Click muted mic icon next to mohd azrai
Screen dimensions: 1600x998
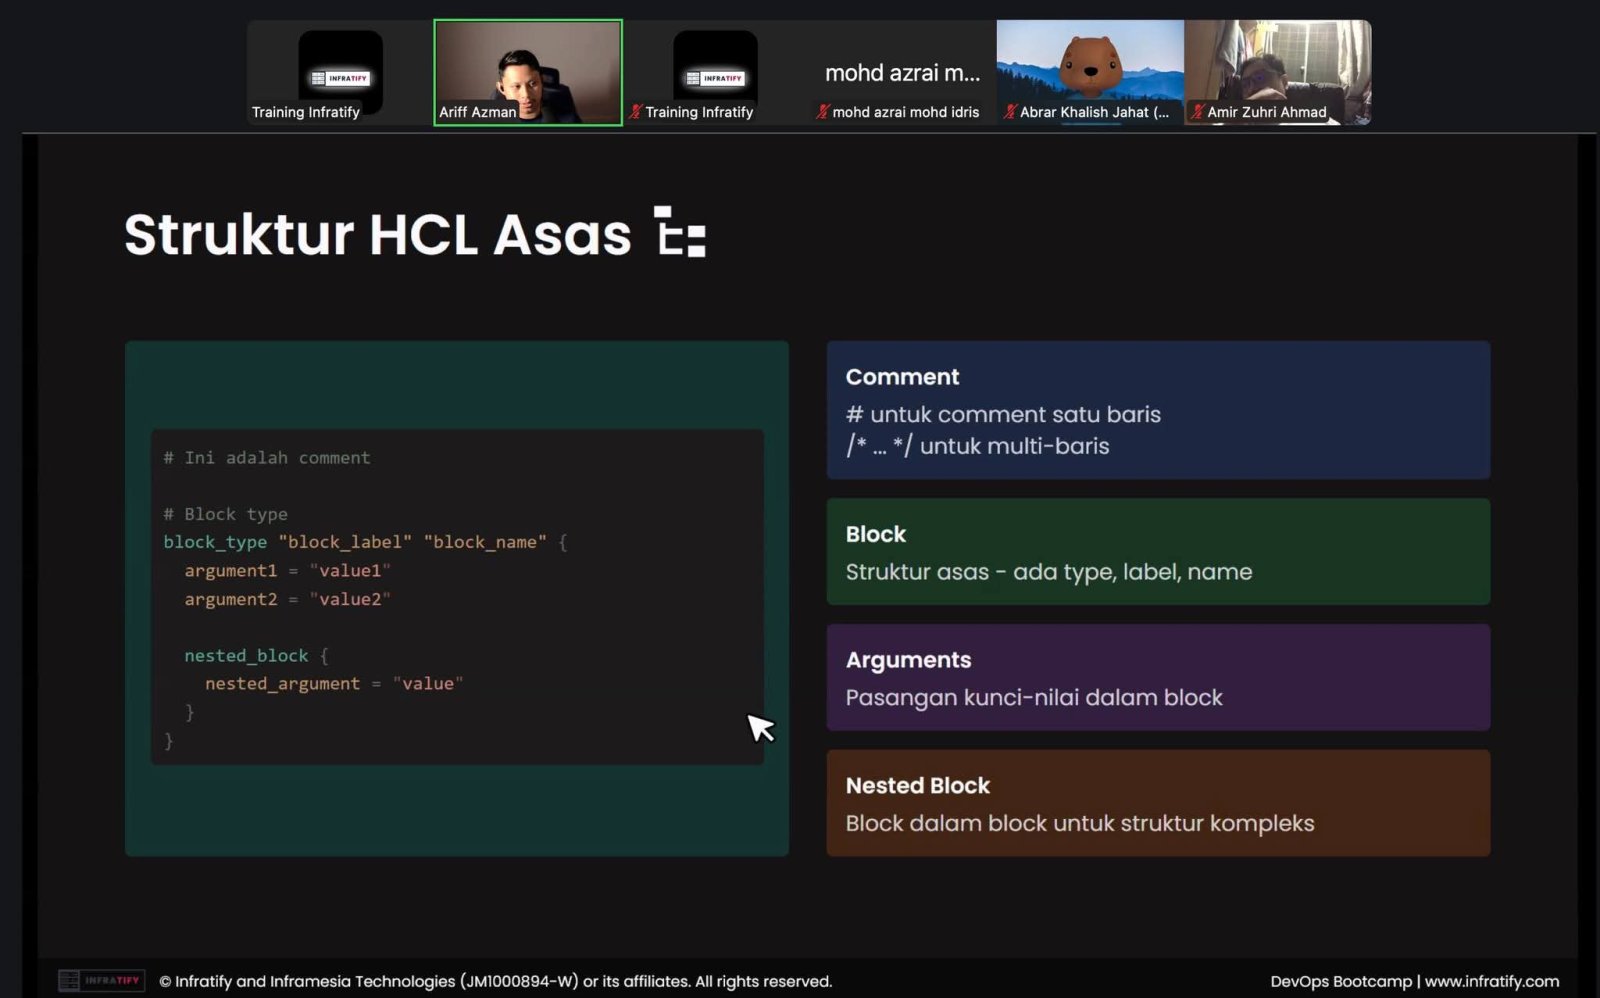[x=823, y=112]
